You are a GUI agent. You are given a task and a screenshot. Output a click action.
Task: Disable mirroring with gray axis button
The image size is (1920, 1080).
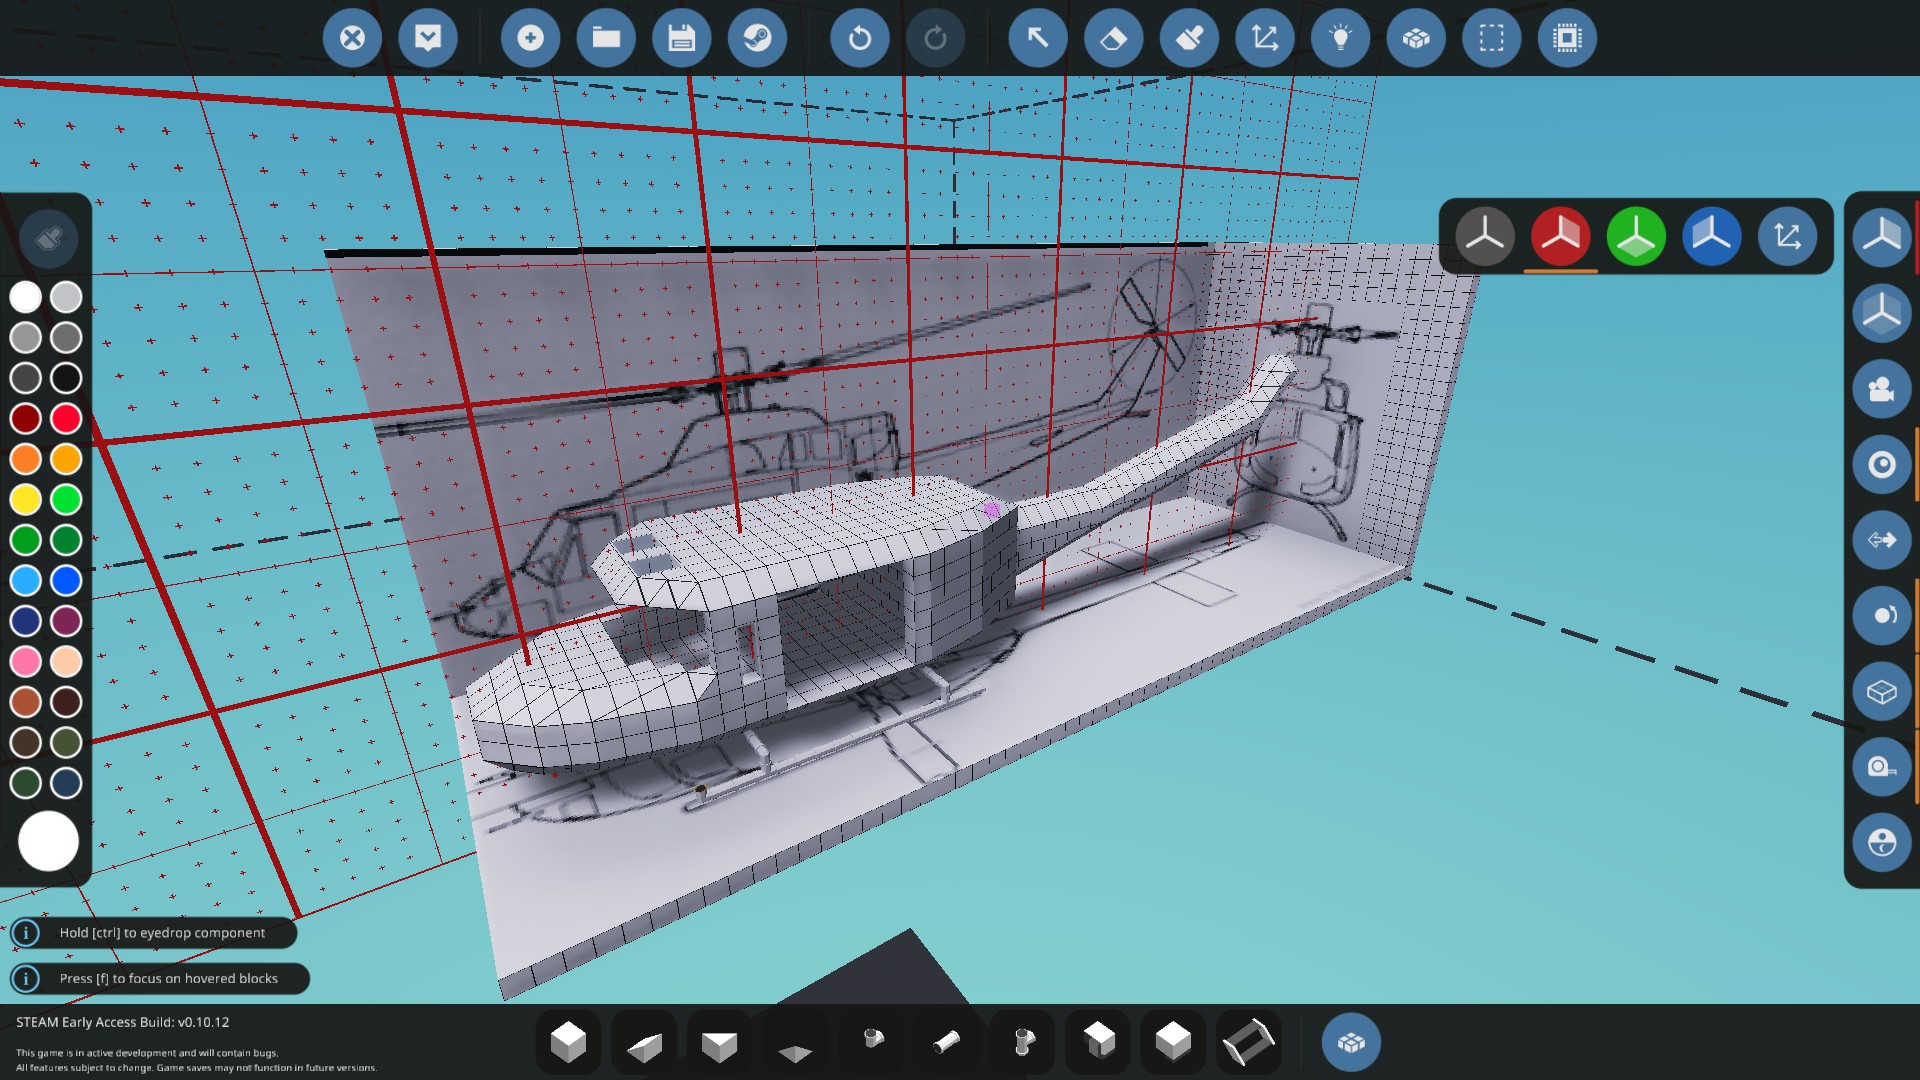click(x=1485, y=237)
